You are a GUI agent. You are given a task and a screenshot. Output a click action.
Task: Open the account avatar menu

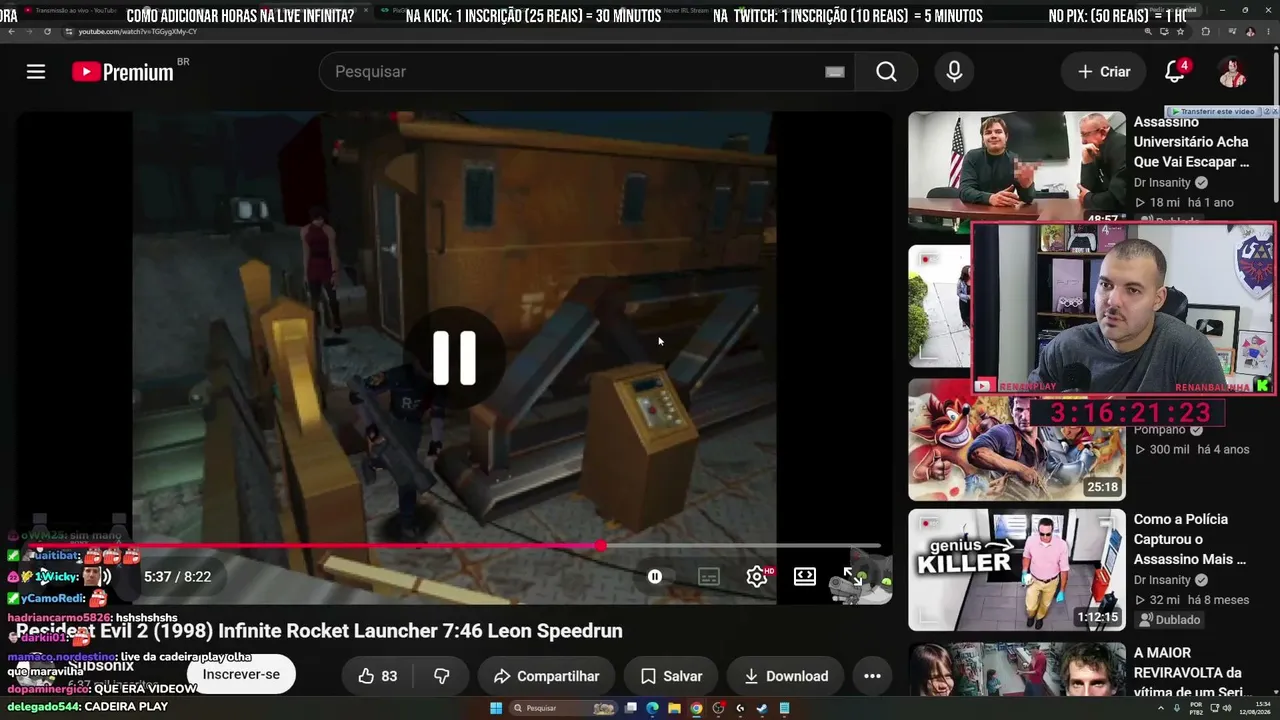(1232, 71)
